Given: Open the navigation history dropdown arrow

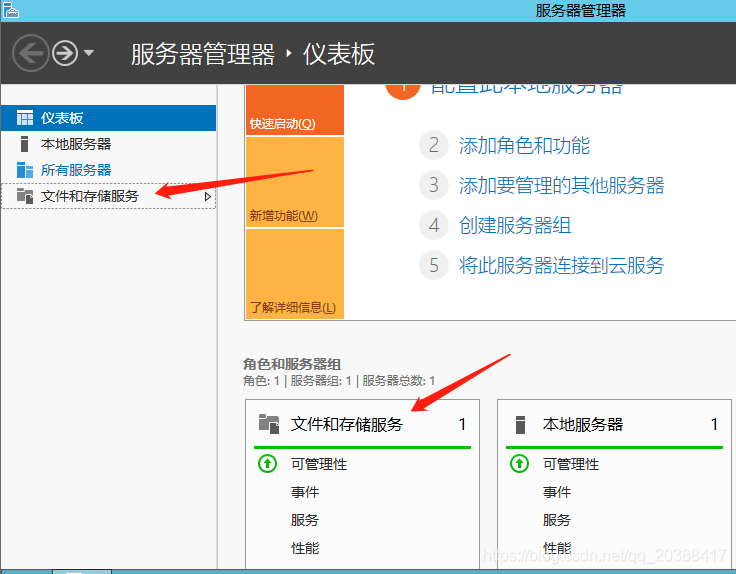Looking at the screenshot, I should click(x=89, y=52).
